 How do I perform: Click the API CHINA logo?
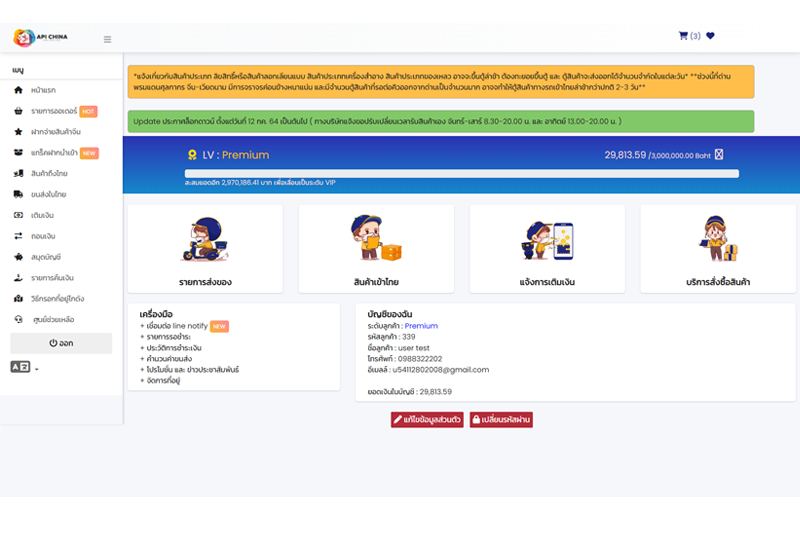point(41,37)
